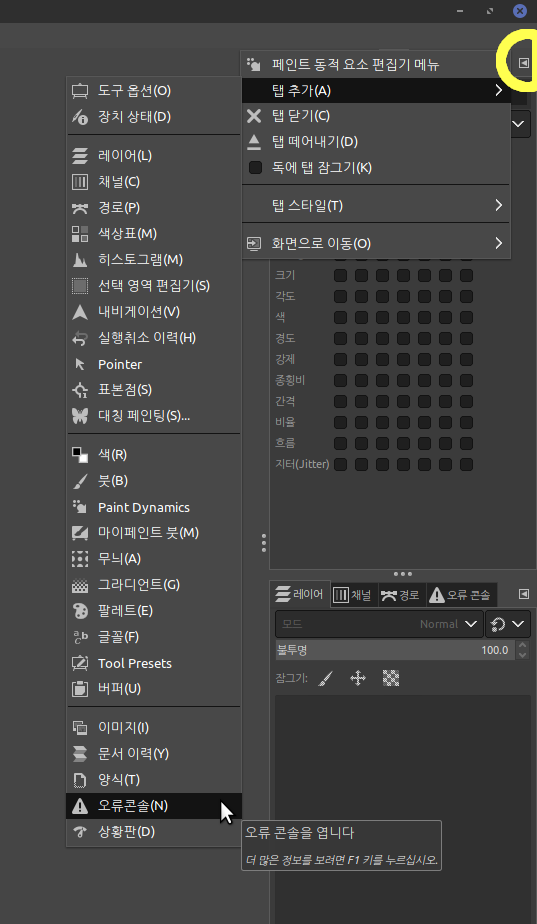Image resolution: width=537 pixels, height=924 pixels.
Task: Switch to the 오류 콘솔 tab
Action: 460,595
